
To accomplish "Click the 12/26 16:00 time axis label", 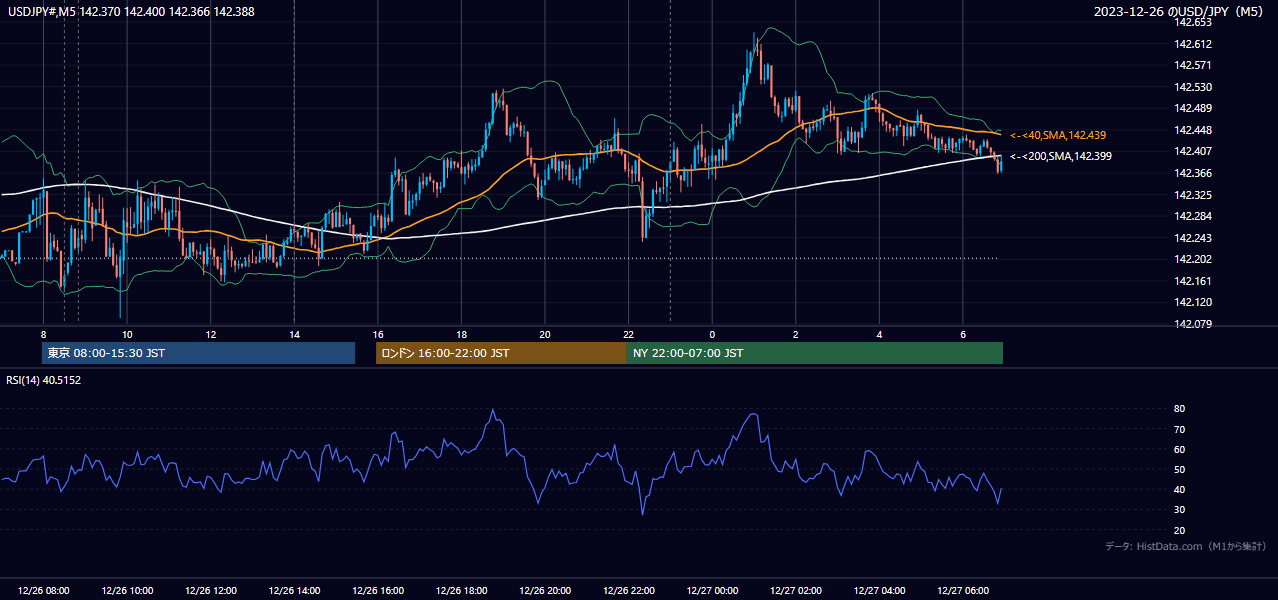I will pyautogui.click(x=378, y=591).
